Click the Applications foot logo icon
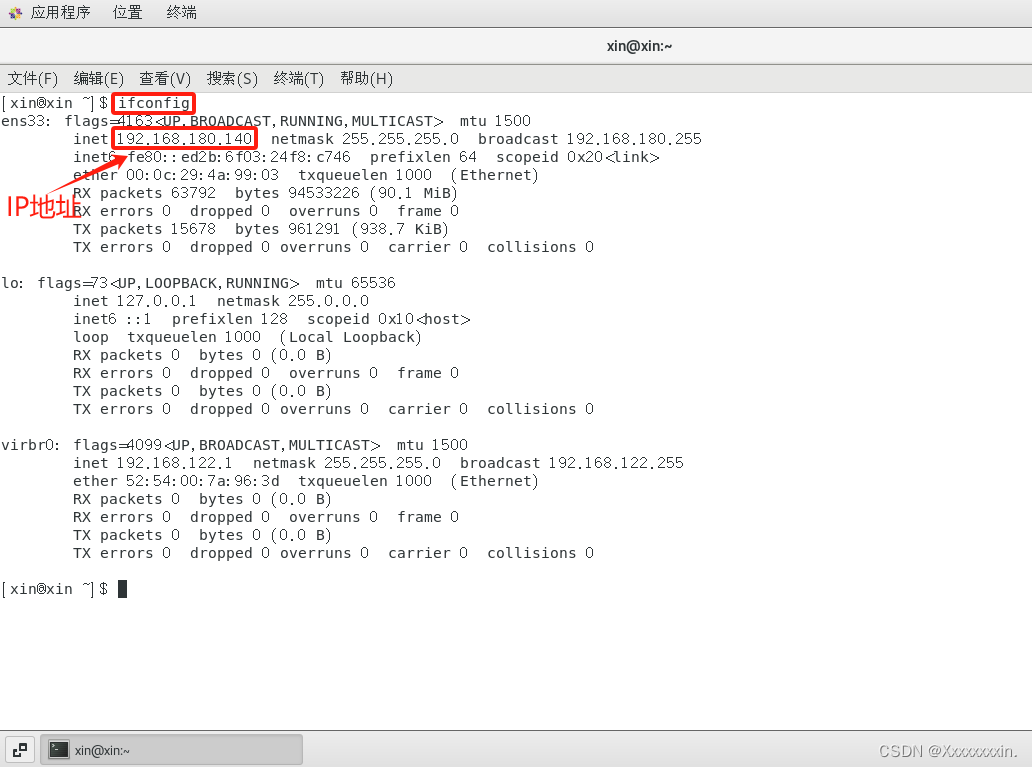Screen dimensions: 1032x767 (15, 13)
